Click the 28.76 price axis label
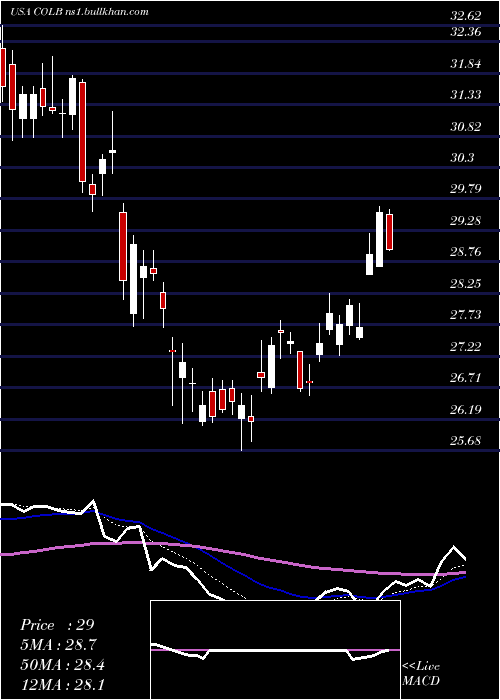The image size is (500, 700). tap(466, 252)
